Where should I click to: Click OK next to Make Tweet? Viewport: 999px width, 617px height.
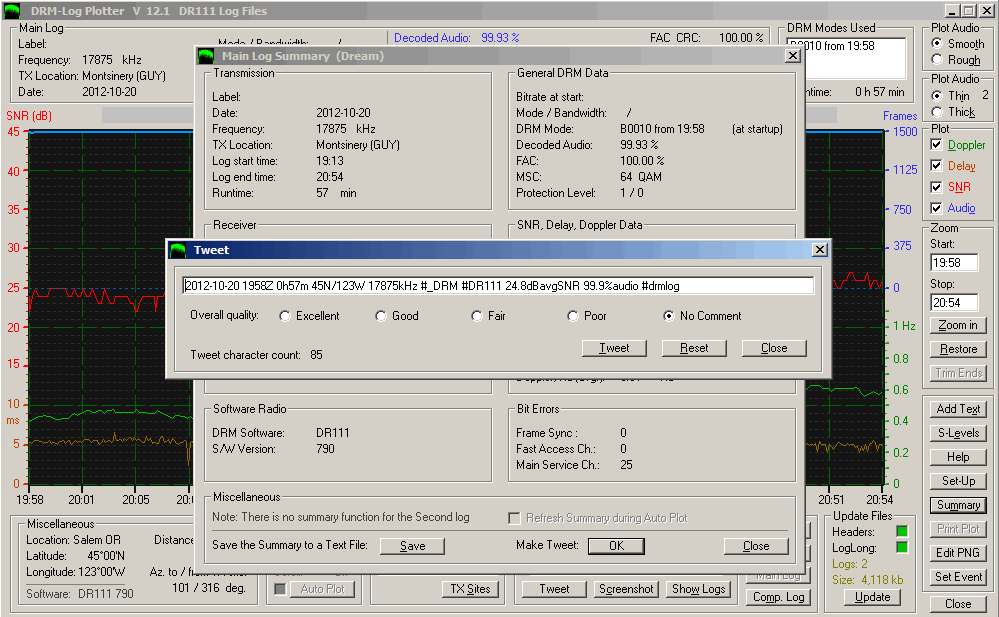click(616, 546)
